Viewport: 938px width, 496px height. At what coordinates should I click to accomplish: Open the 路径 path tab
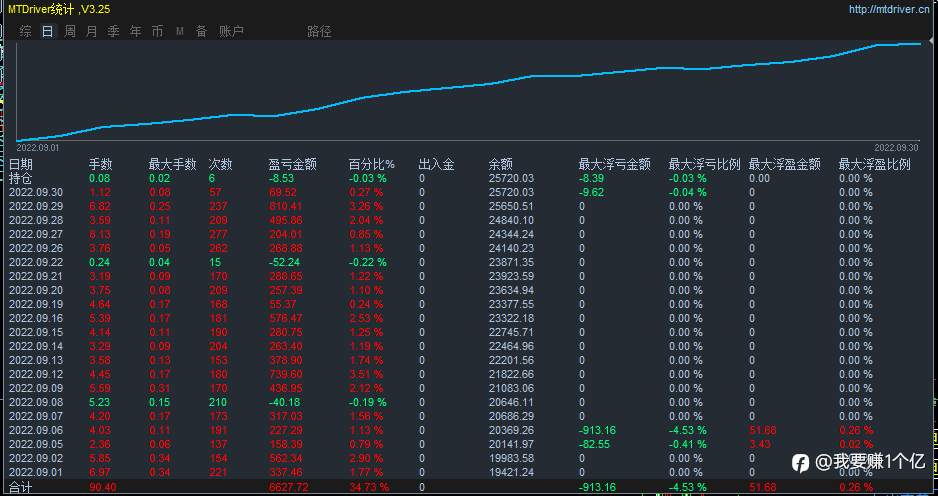point(319,32)
